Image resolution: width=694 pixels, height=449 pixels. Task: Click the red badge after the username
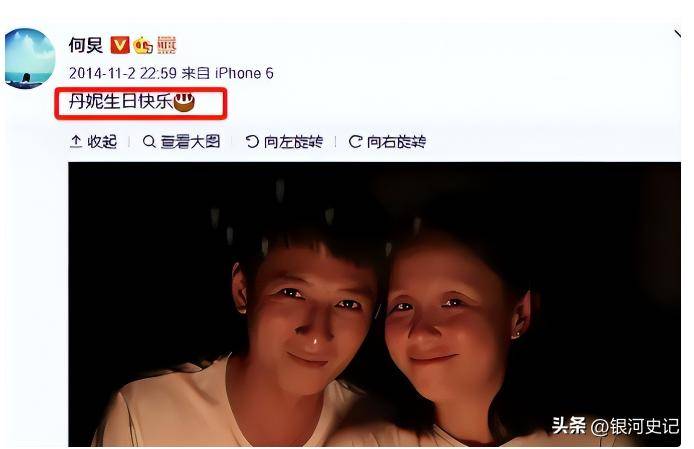(167, 45)
